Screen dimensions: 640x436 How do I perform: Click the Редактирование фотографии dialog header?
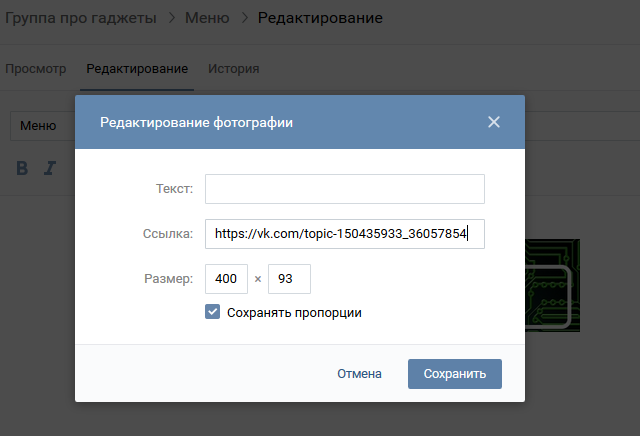click(197, 122)
